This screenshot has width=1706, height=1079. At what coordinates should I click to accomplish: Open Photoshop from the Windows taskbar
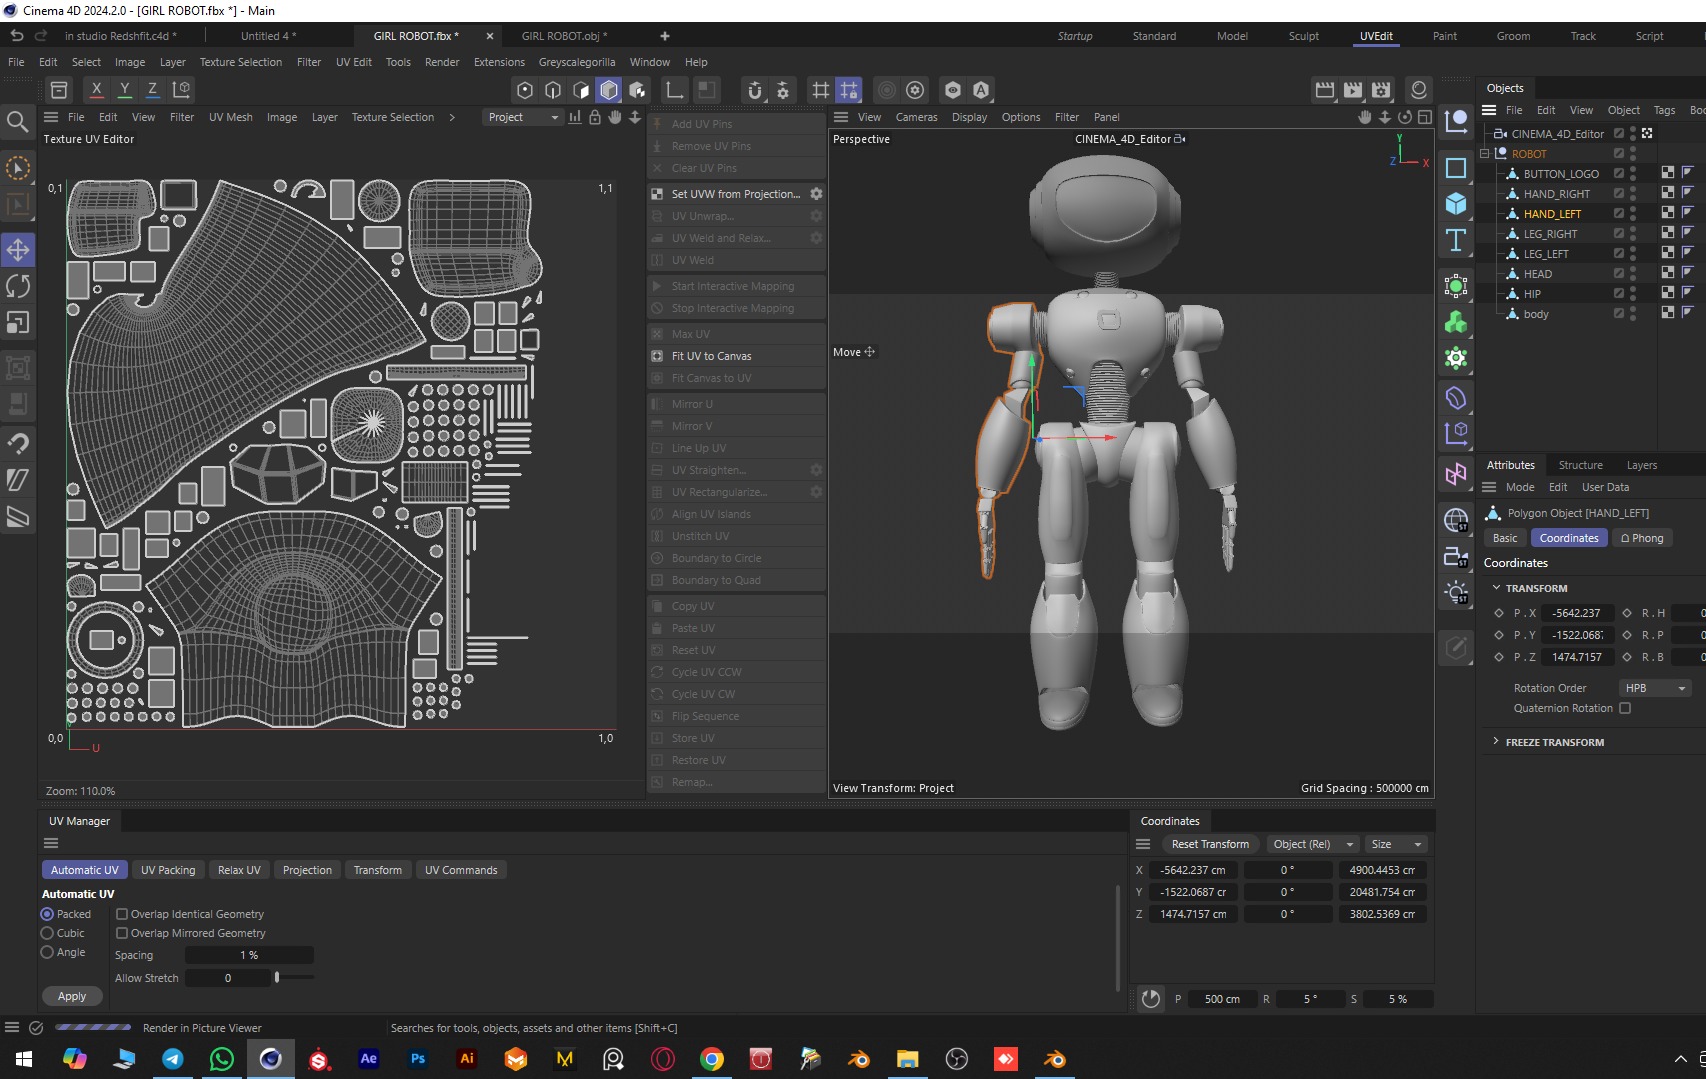pos(418,1059)
